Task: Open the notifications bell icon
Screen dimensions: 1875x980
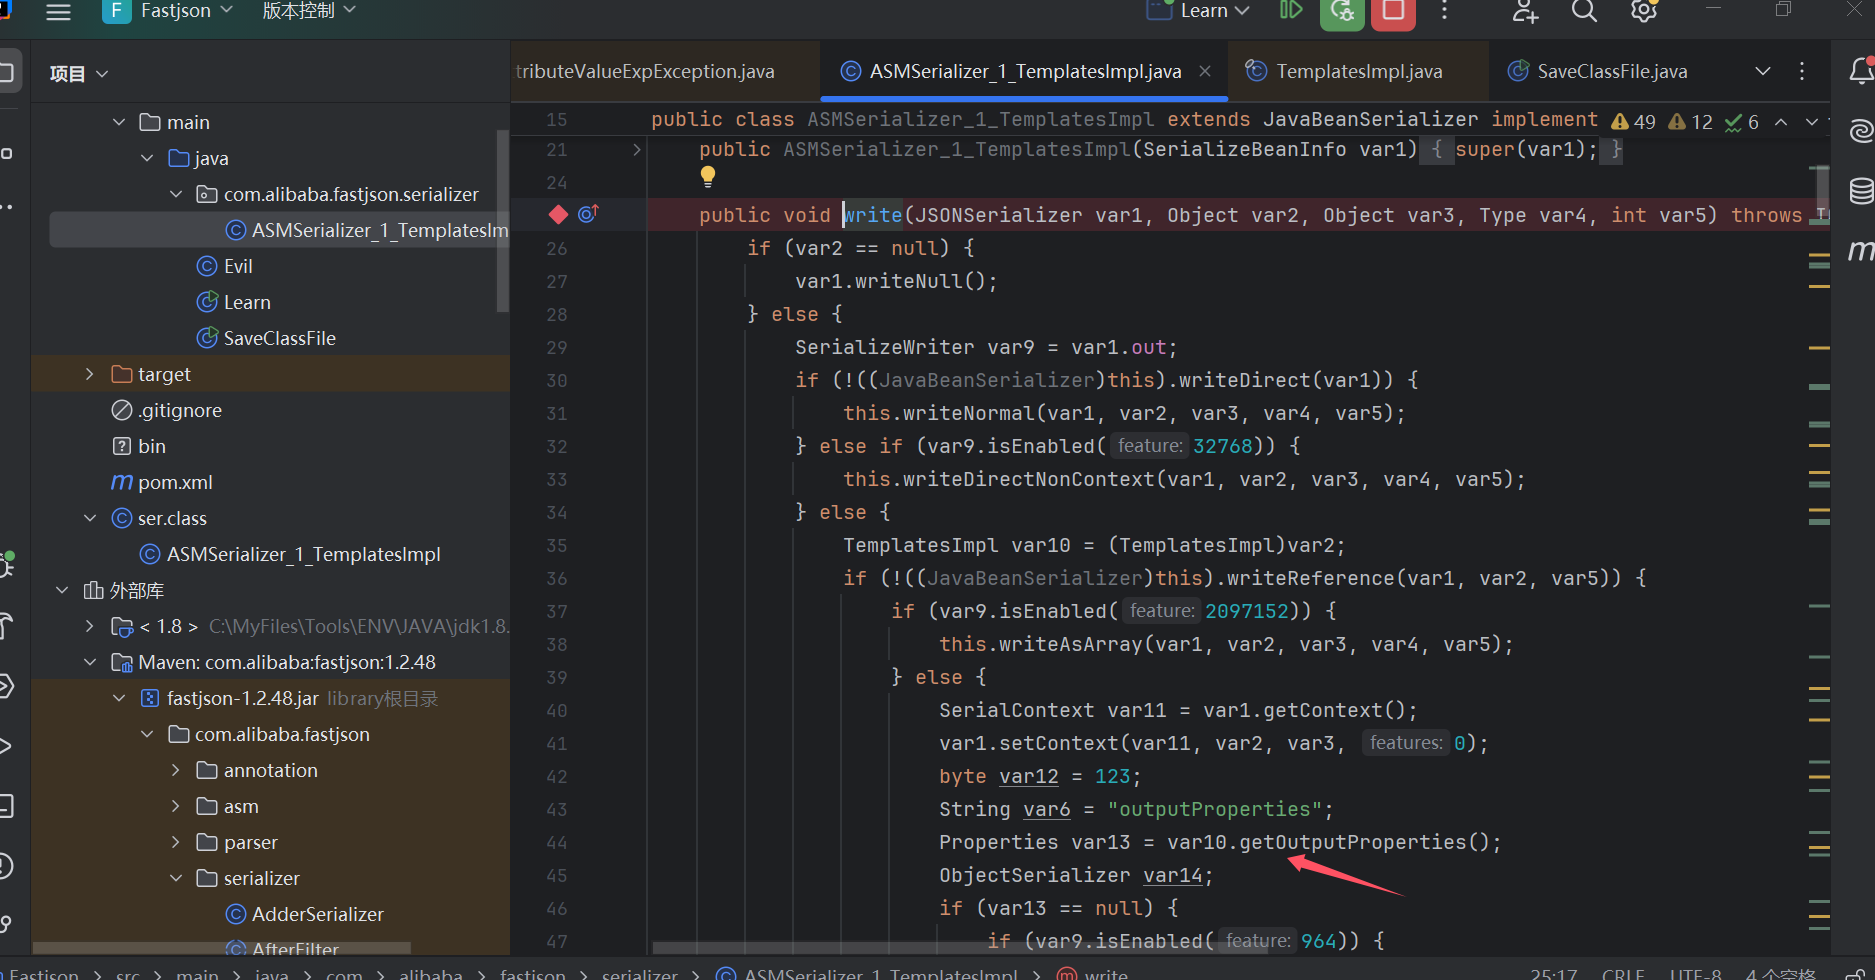Action: (x=1861, y=71)
